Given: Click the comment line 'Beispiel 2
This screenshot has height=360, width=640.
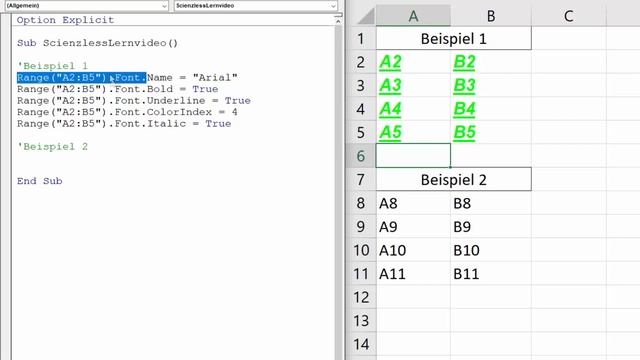Looking at the screenshot, I should 52,147.
